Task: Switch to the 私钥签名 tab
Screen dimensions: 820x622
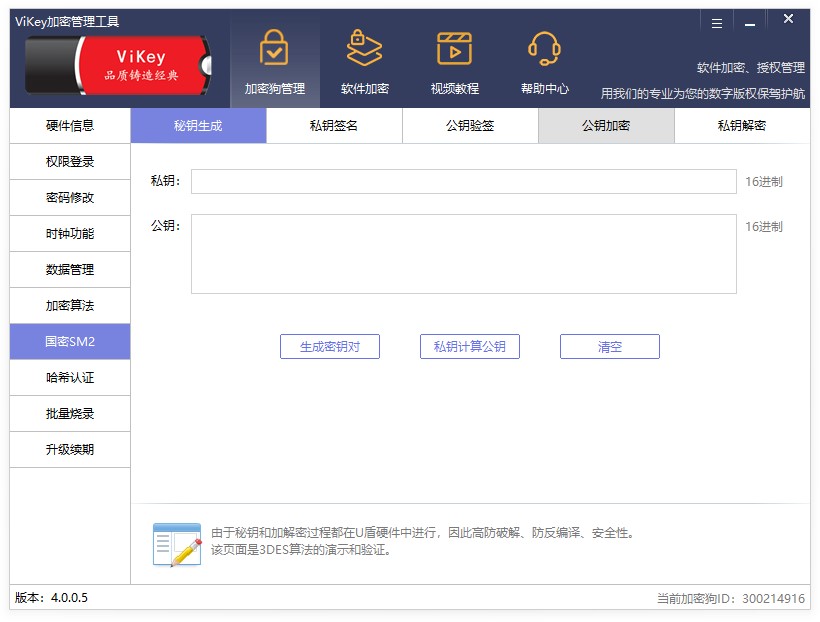Action: 334,126
